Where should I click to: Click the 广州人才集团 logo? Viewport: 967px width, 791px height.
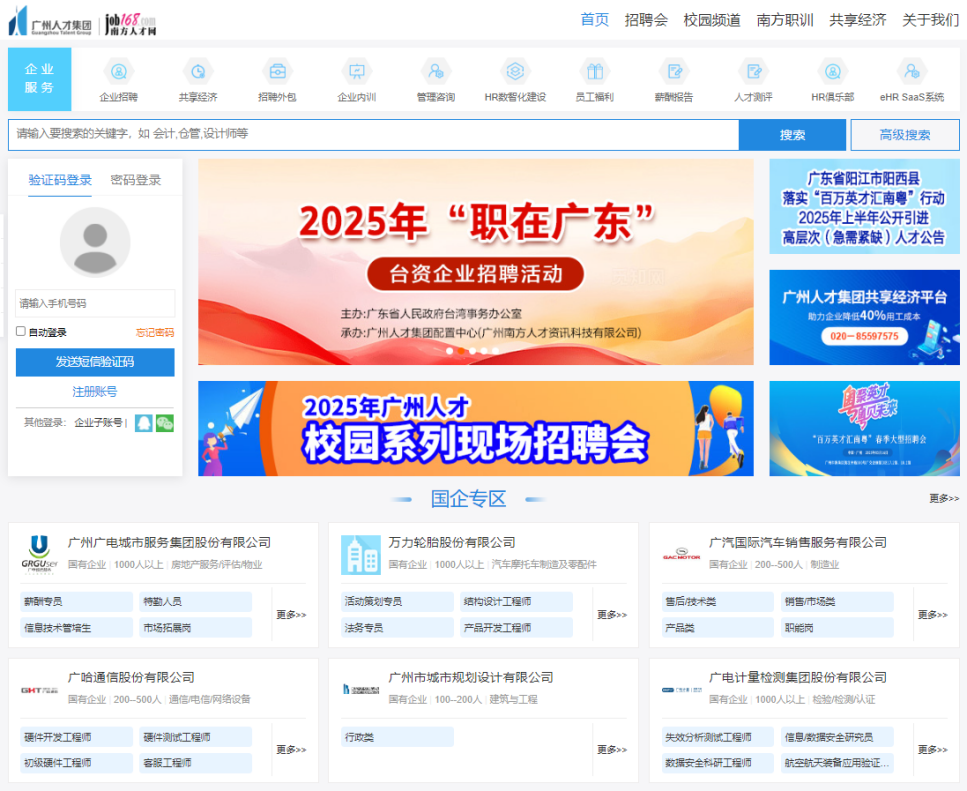click(x=50, y=22)
